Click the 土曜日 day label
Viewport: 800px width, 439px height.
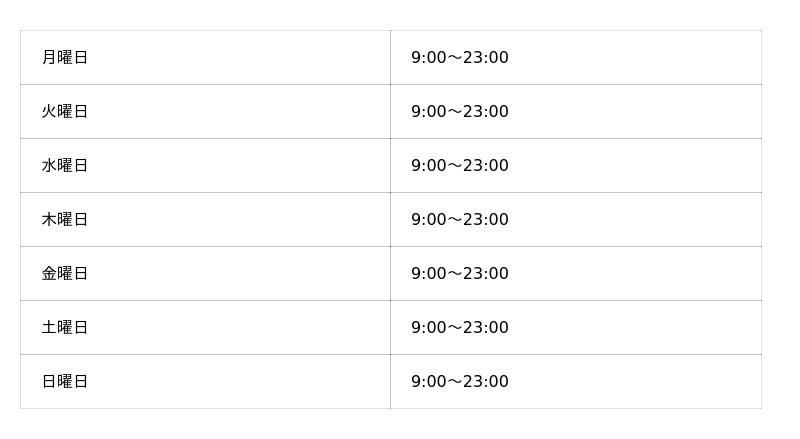pyautogui.click(x=65, y=328)
